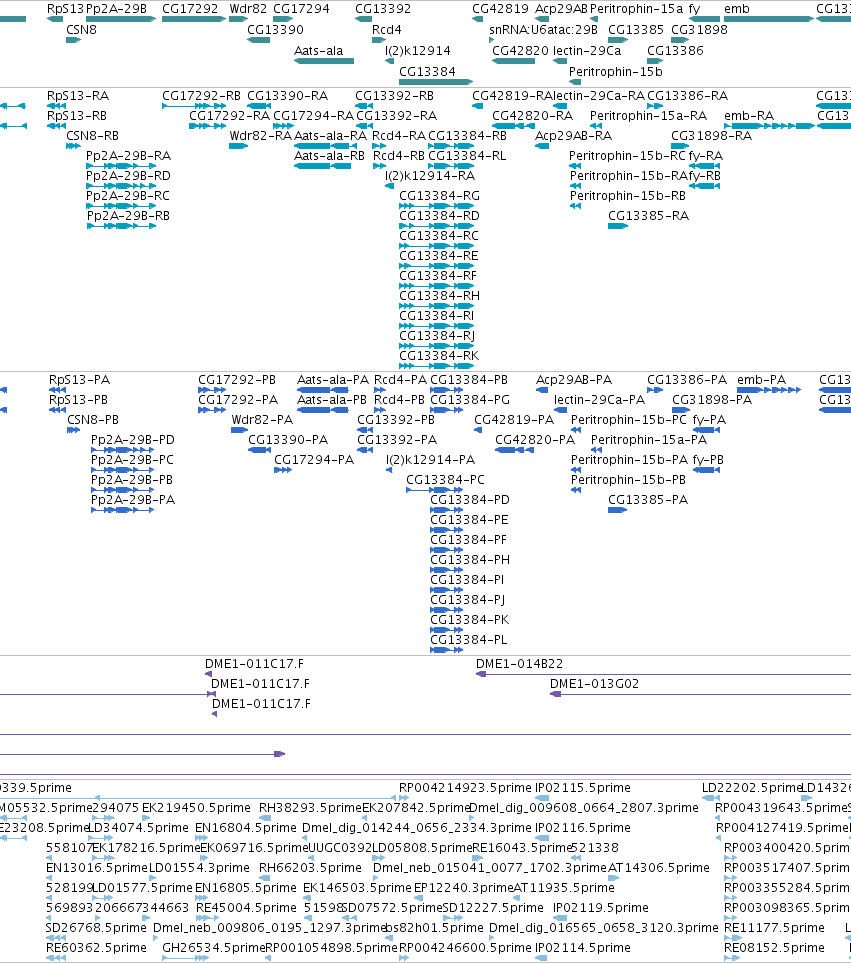The image size is (851, 963).
Task: Click the Peritrophin-15a gene label
Action: [636, 9]
